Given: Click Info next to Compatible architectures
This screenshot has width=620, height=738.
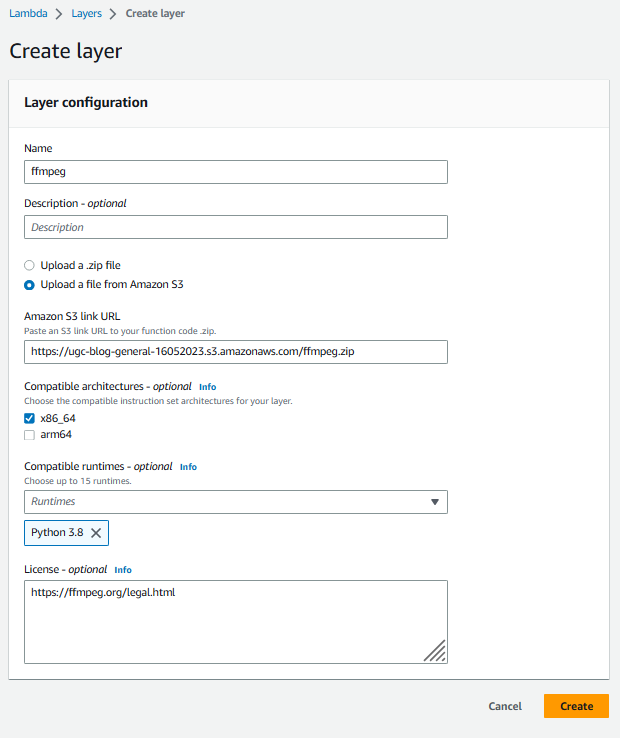Looking at the screenshot, I should click(x=207, y=387).
